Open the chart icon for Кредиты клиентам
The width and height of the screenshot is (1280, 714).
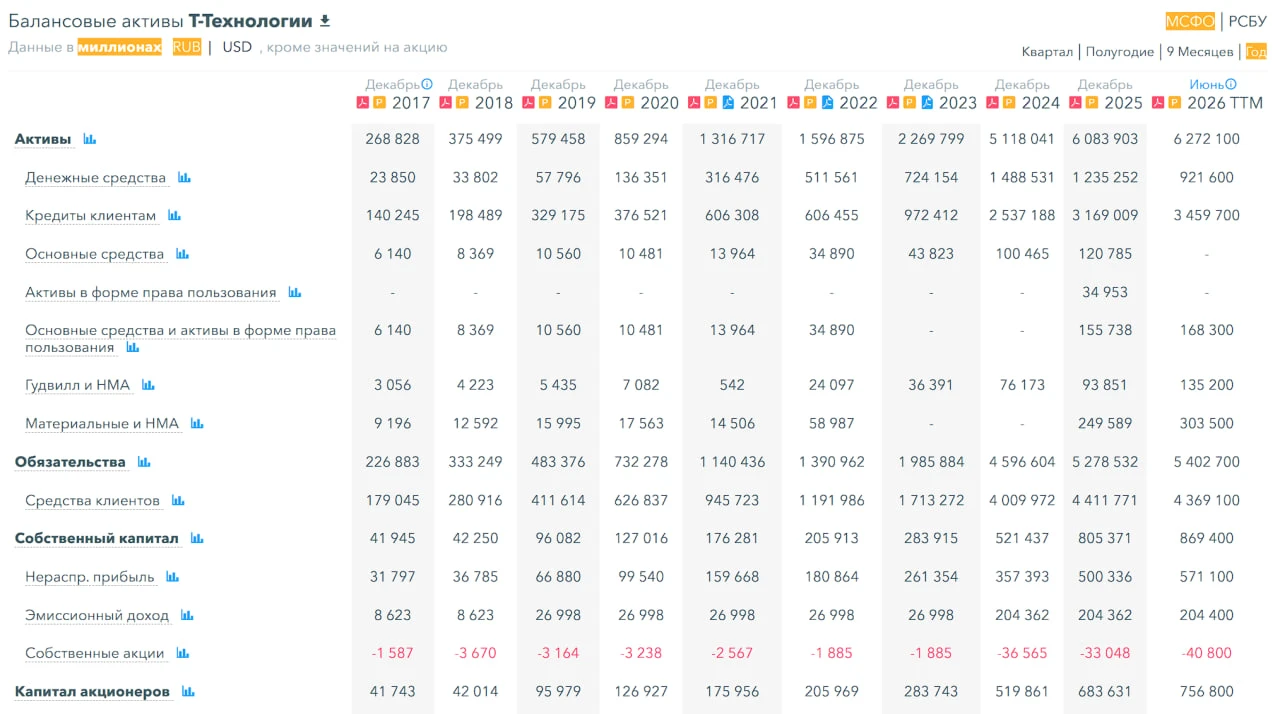click(x=174, y=215)
